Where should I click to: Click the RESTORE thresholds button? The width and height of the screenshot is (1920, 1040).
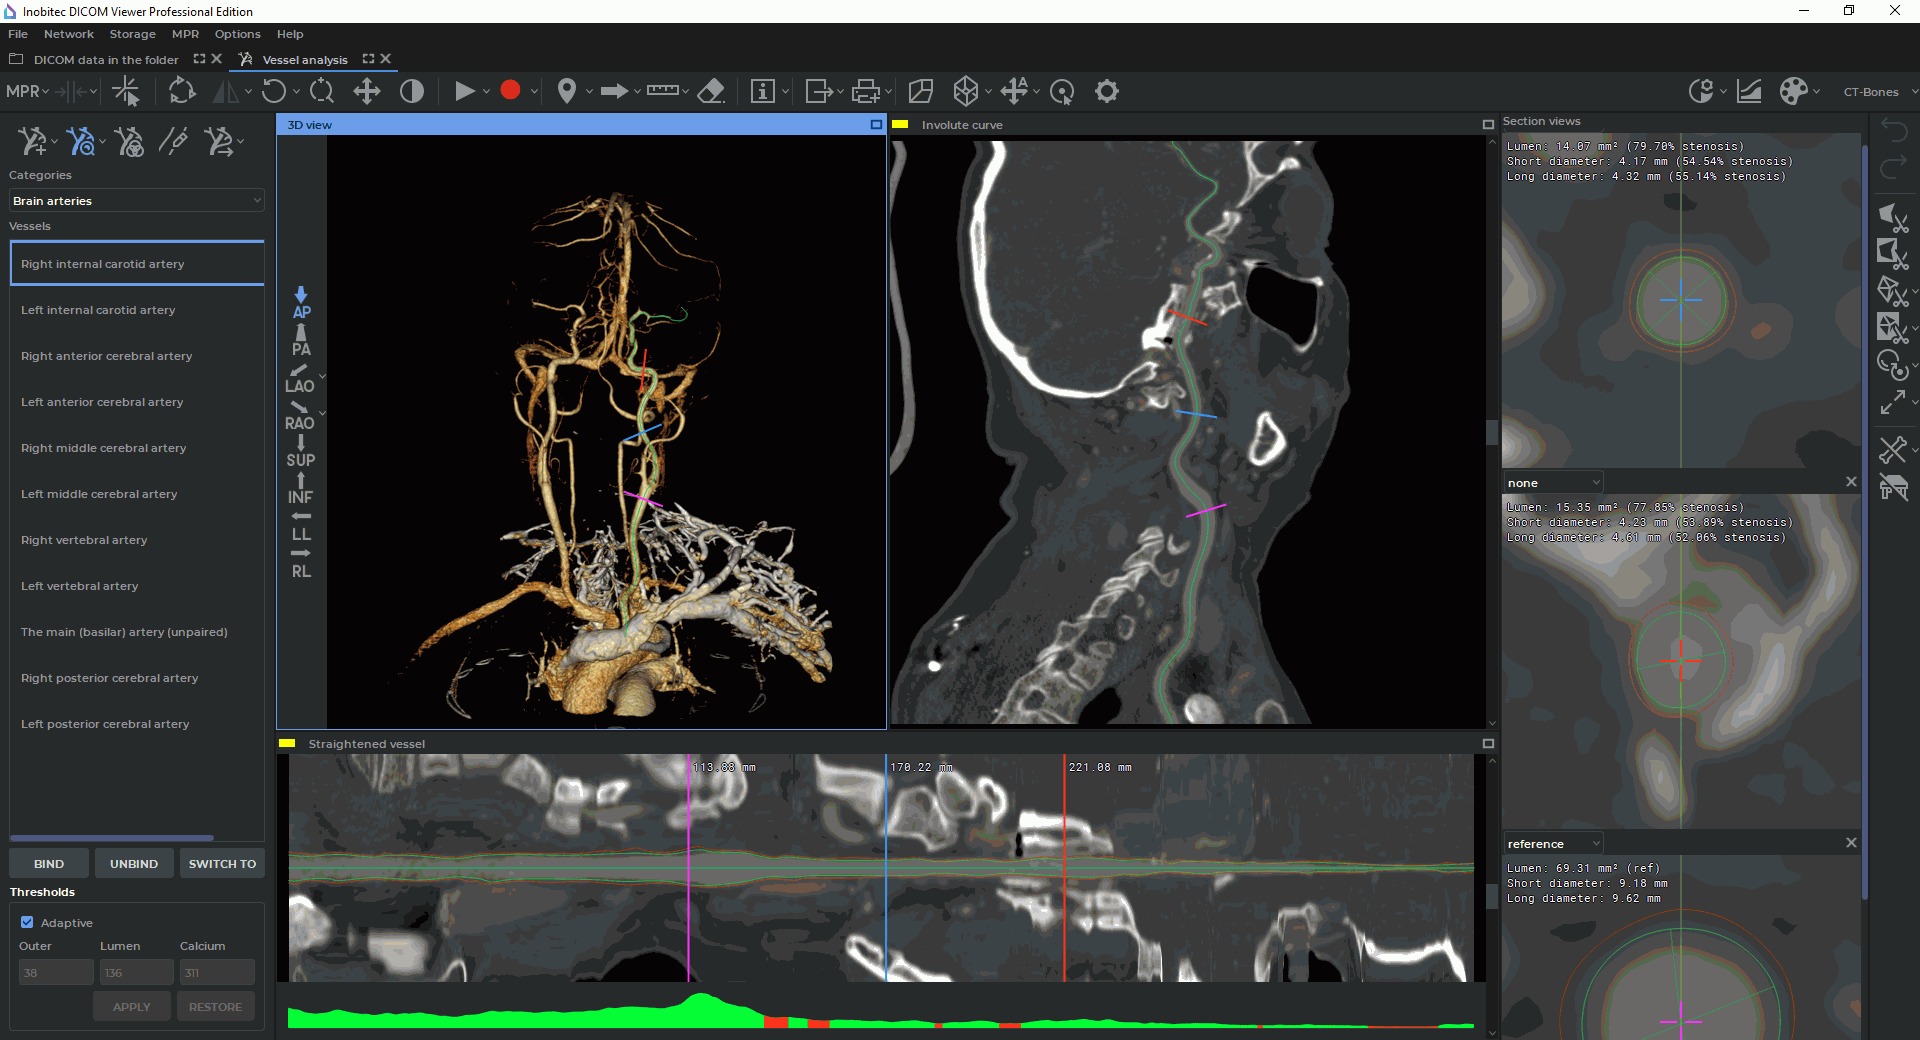click(215, 1007)
